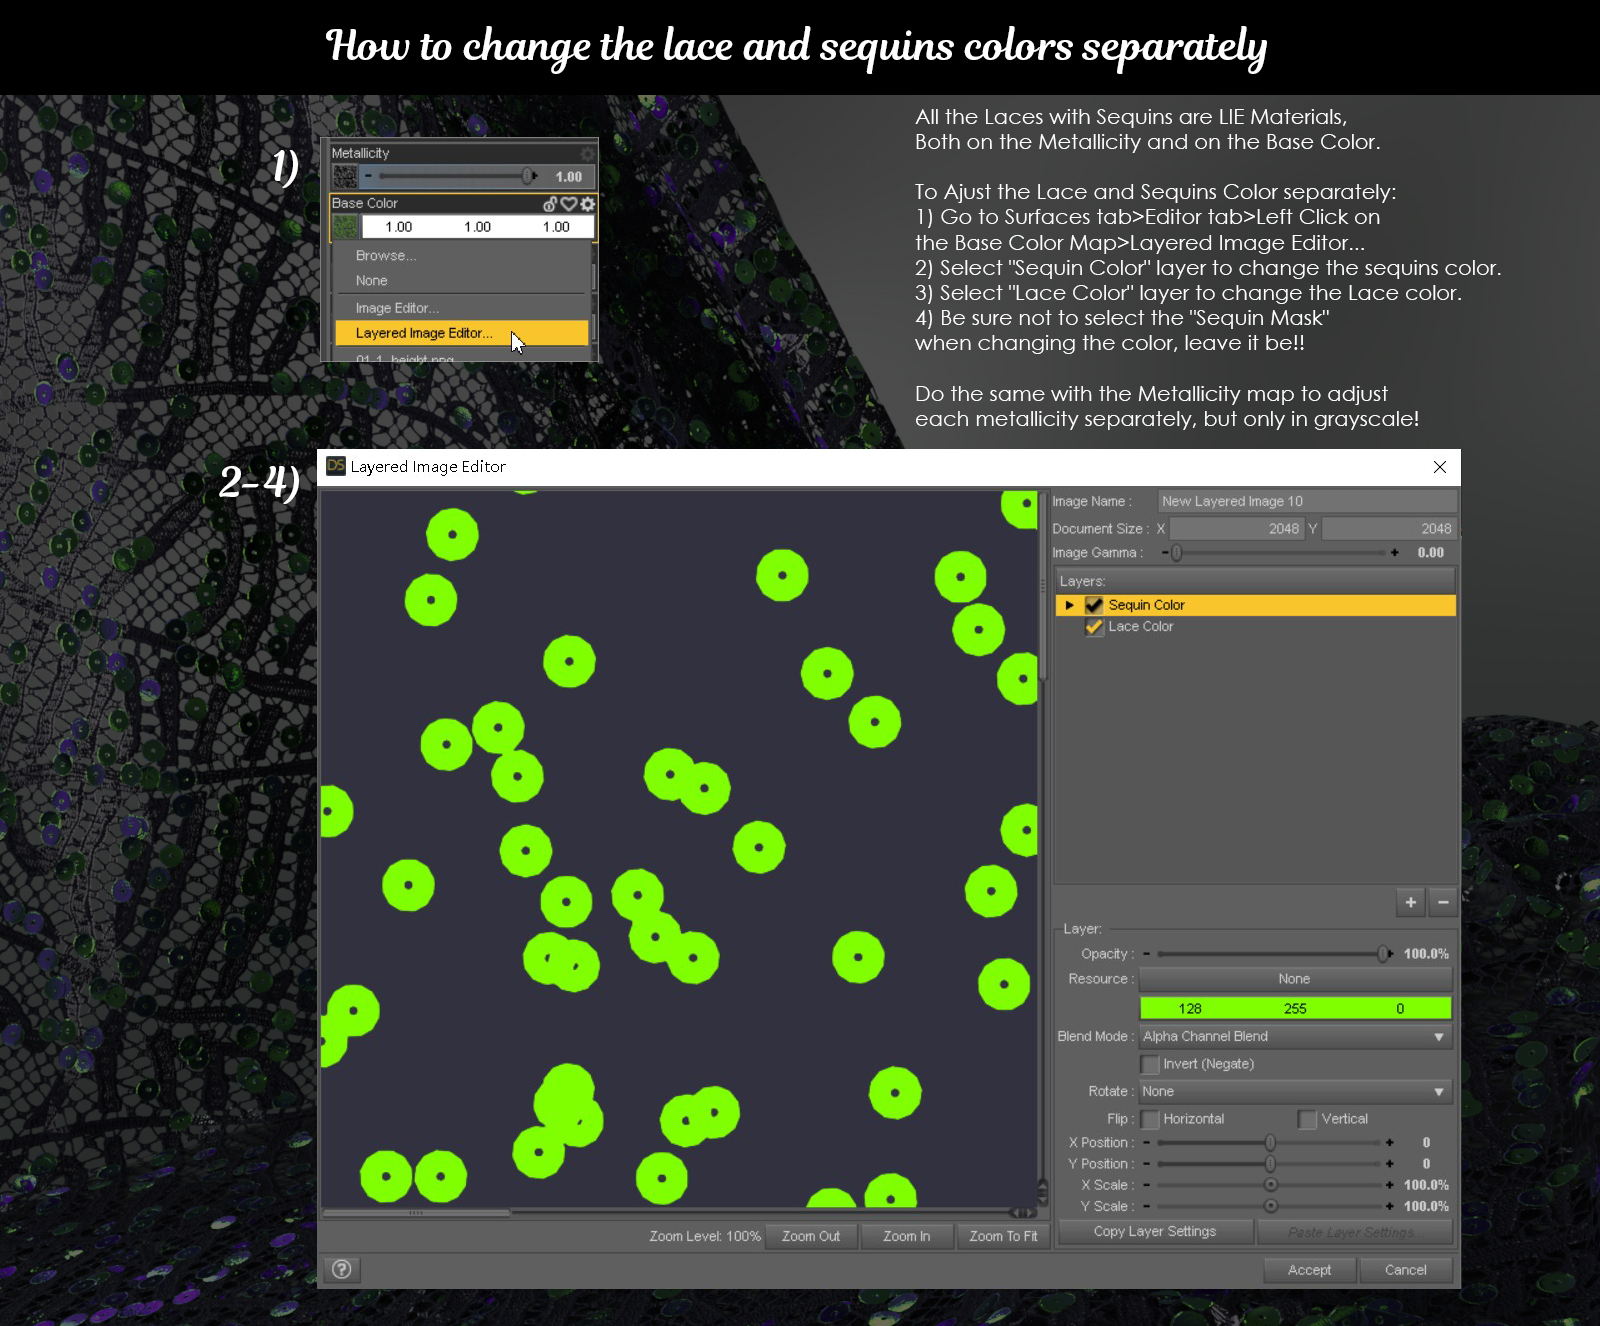Image resolution: width=1600 pixels, height=1326 pixels.
Task: Click the Metallicity map thumbnail icon
Action: coord(345,176)
